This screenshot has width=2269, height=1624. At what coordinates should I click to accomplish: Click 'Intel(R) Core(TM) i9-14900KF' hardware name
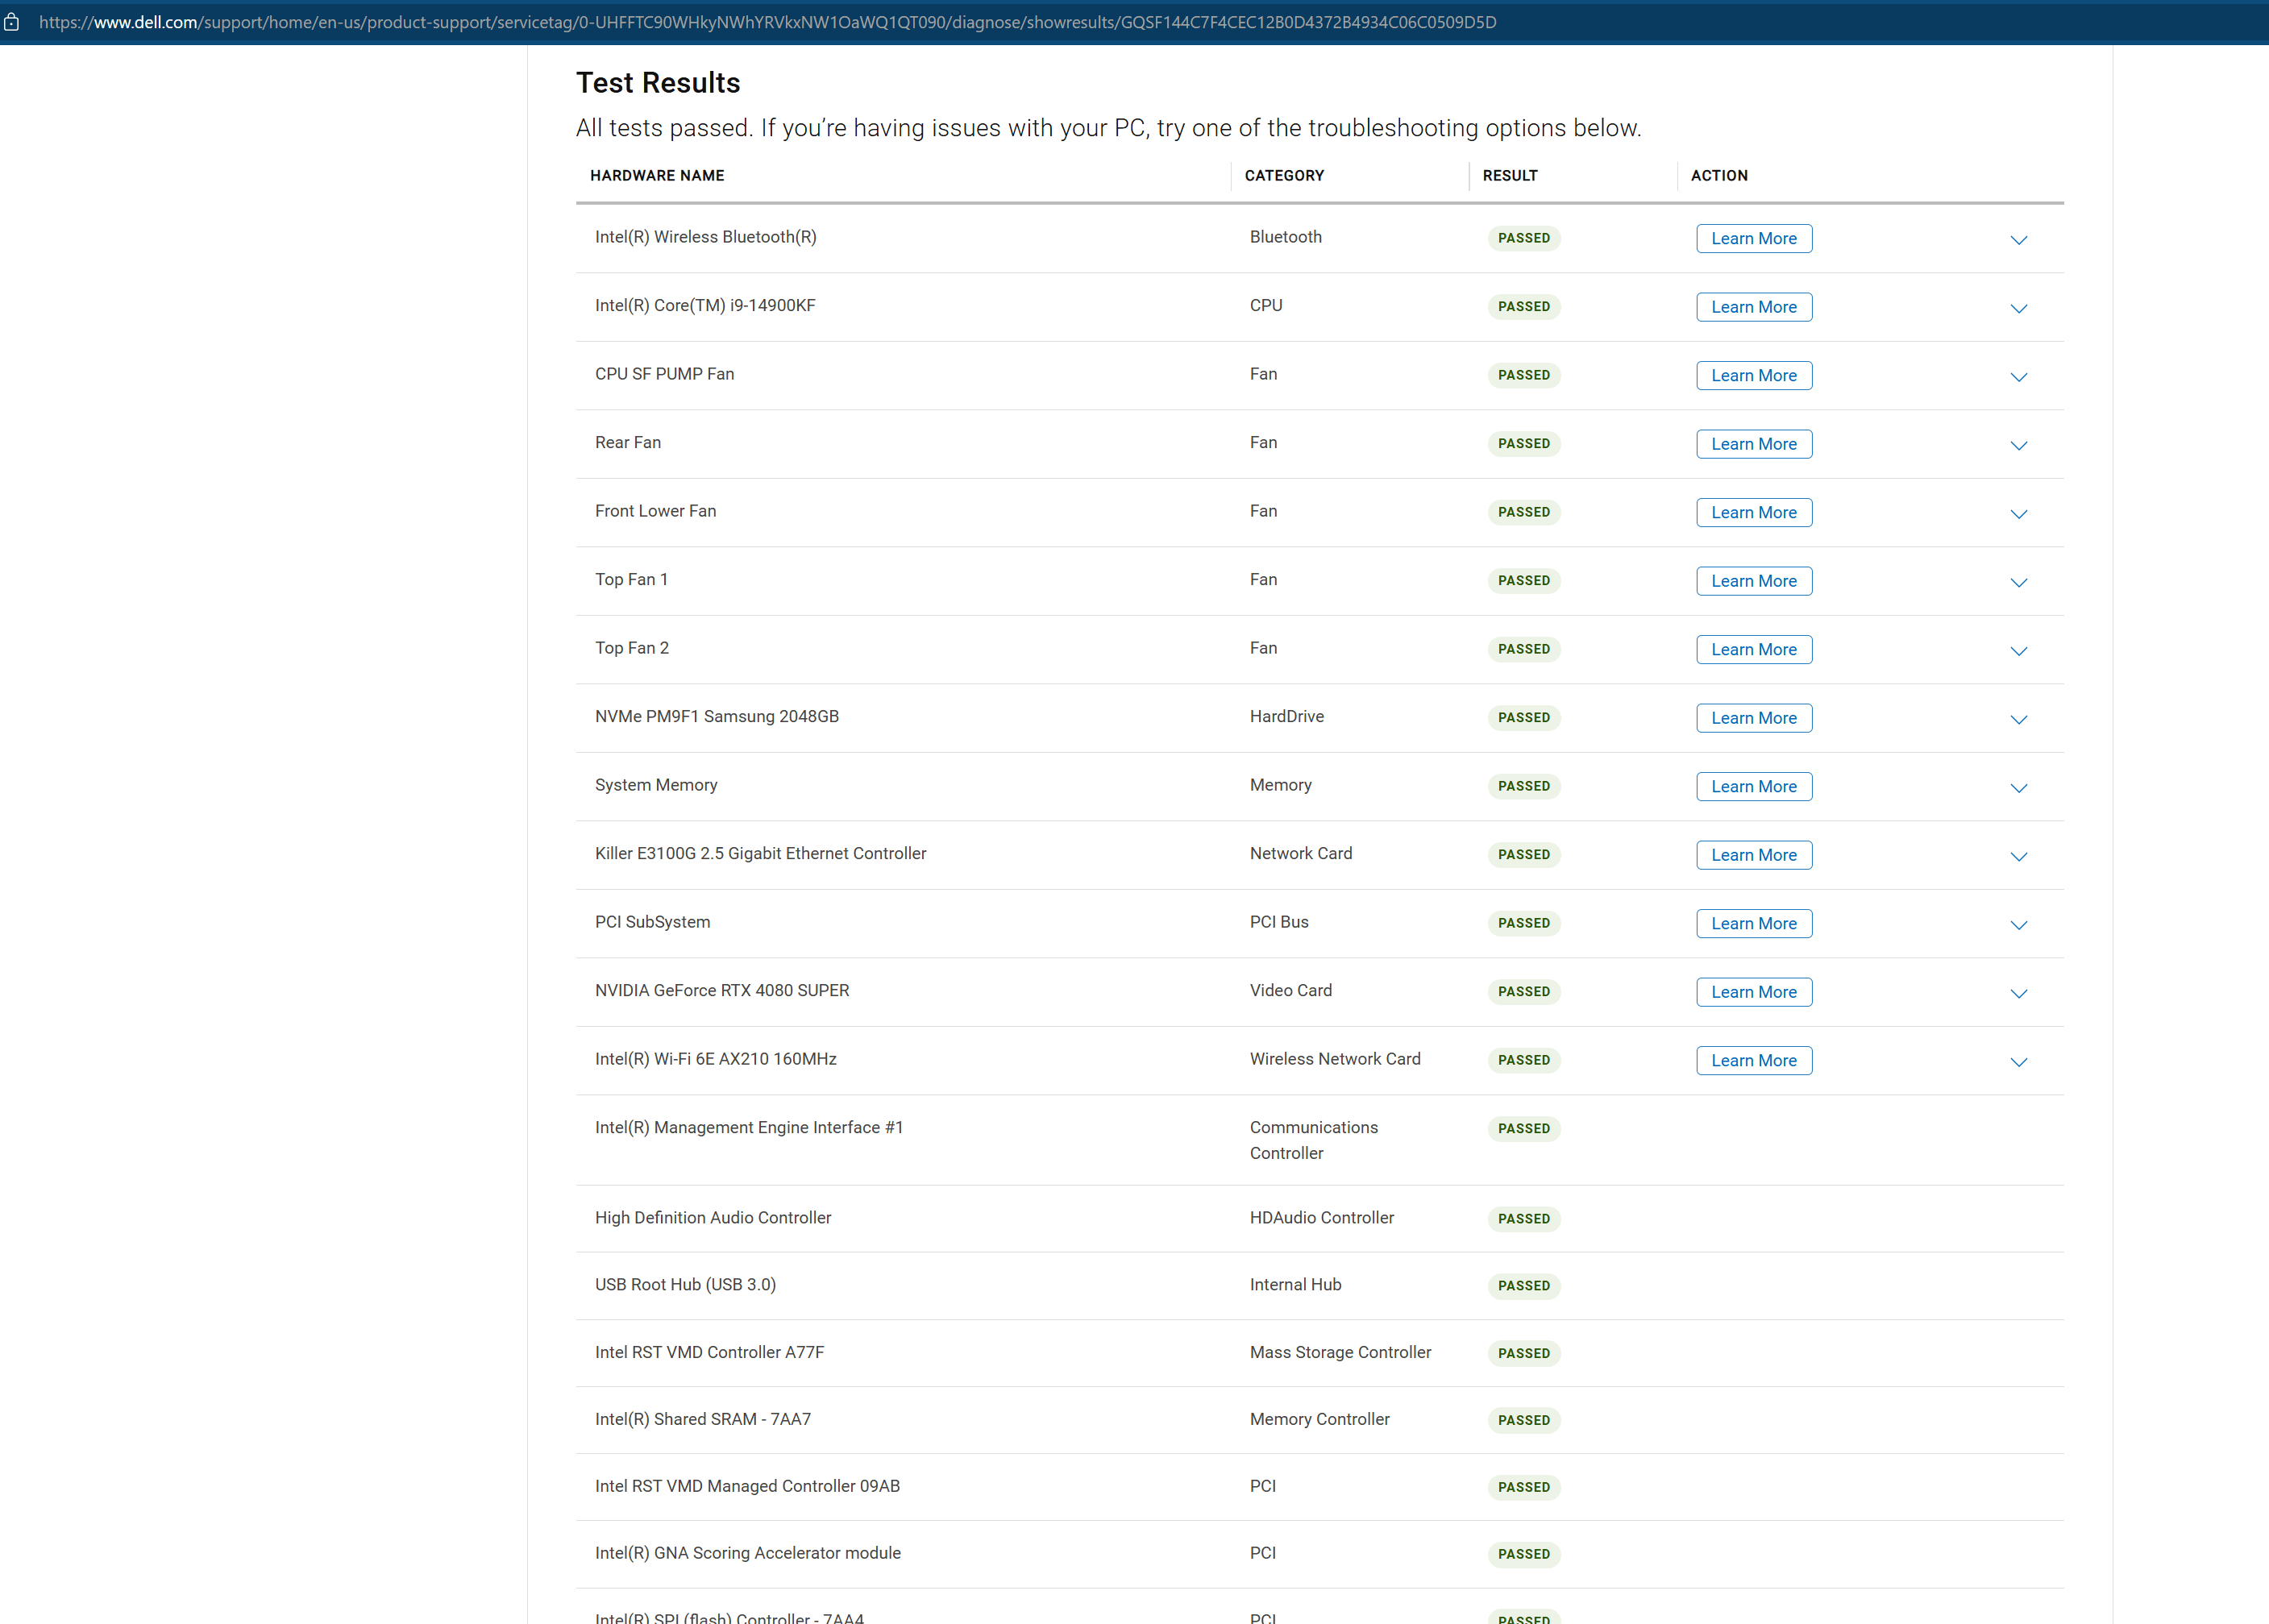point(705,305)
